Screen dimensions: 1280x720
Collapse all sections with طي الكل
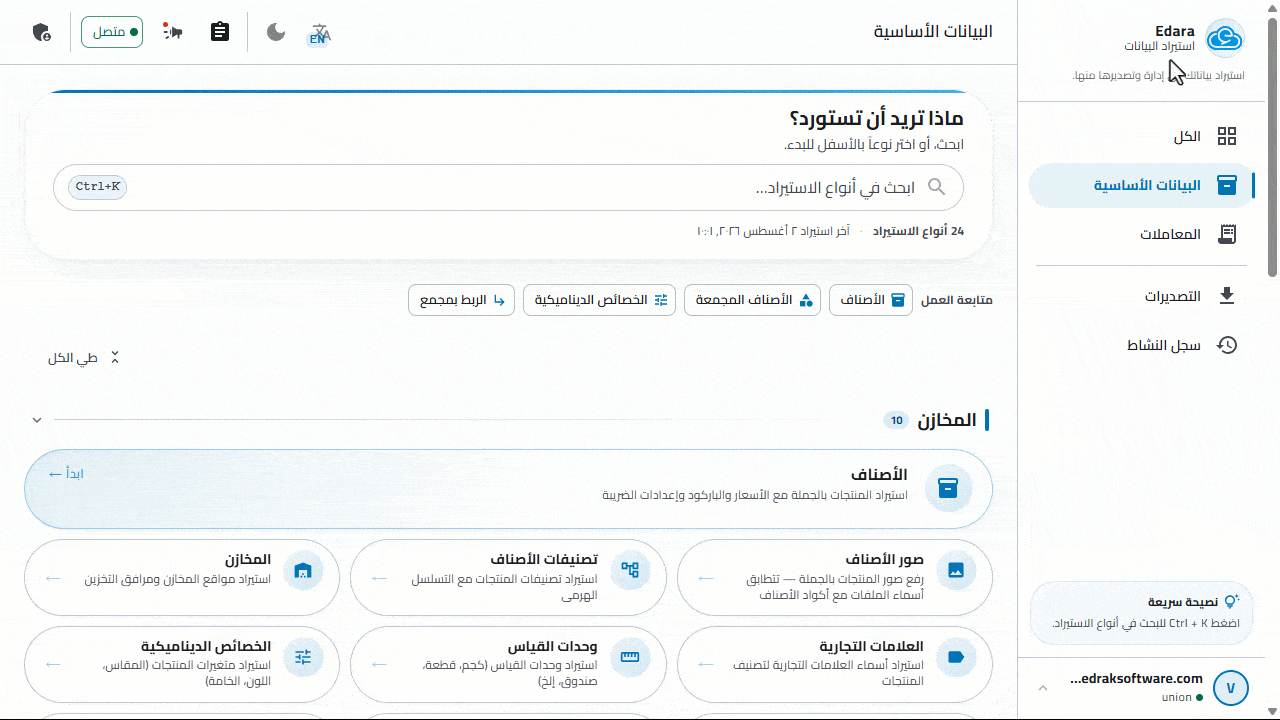[x=84, y=358]
